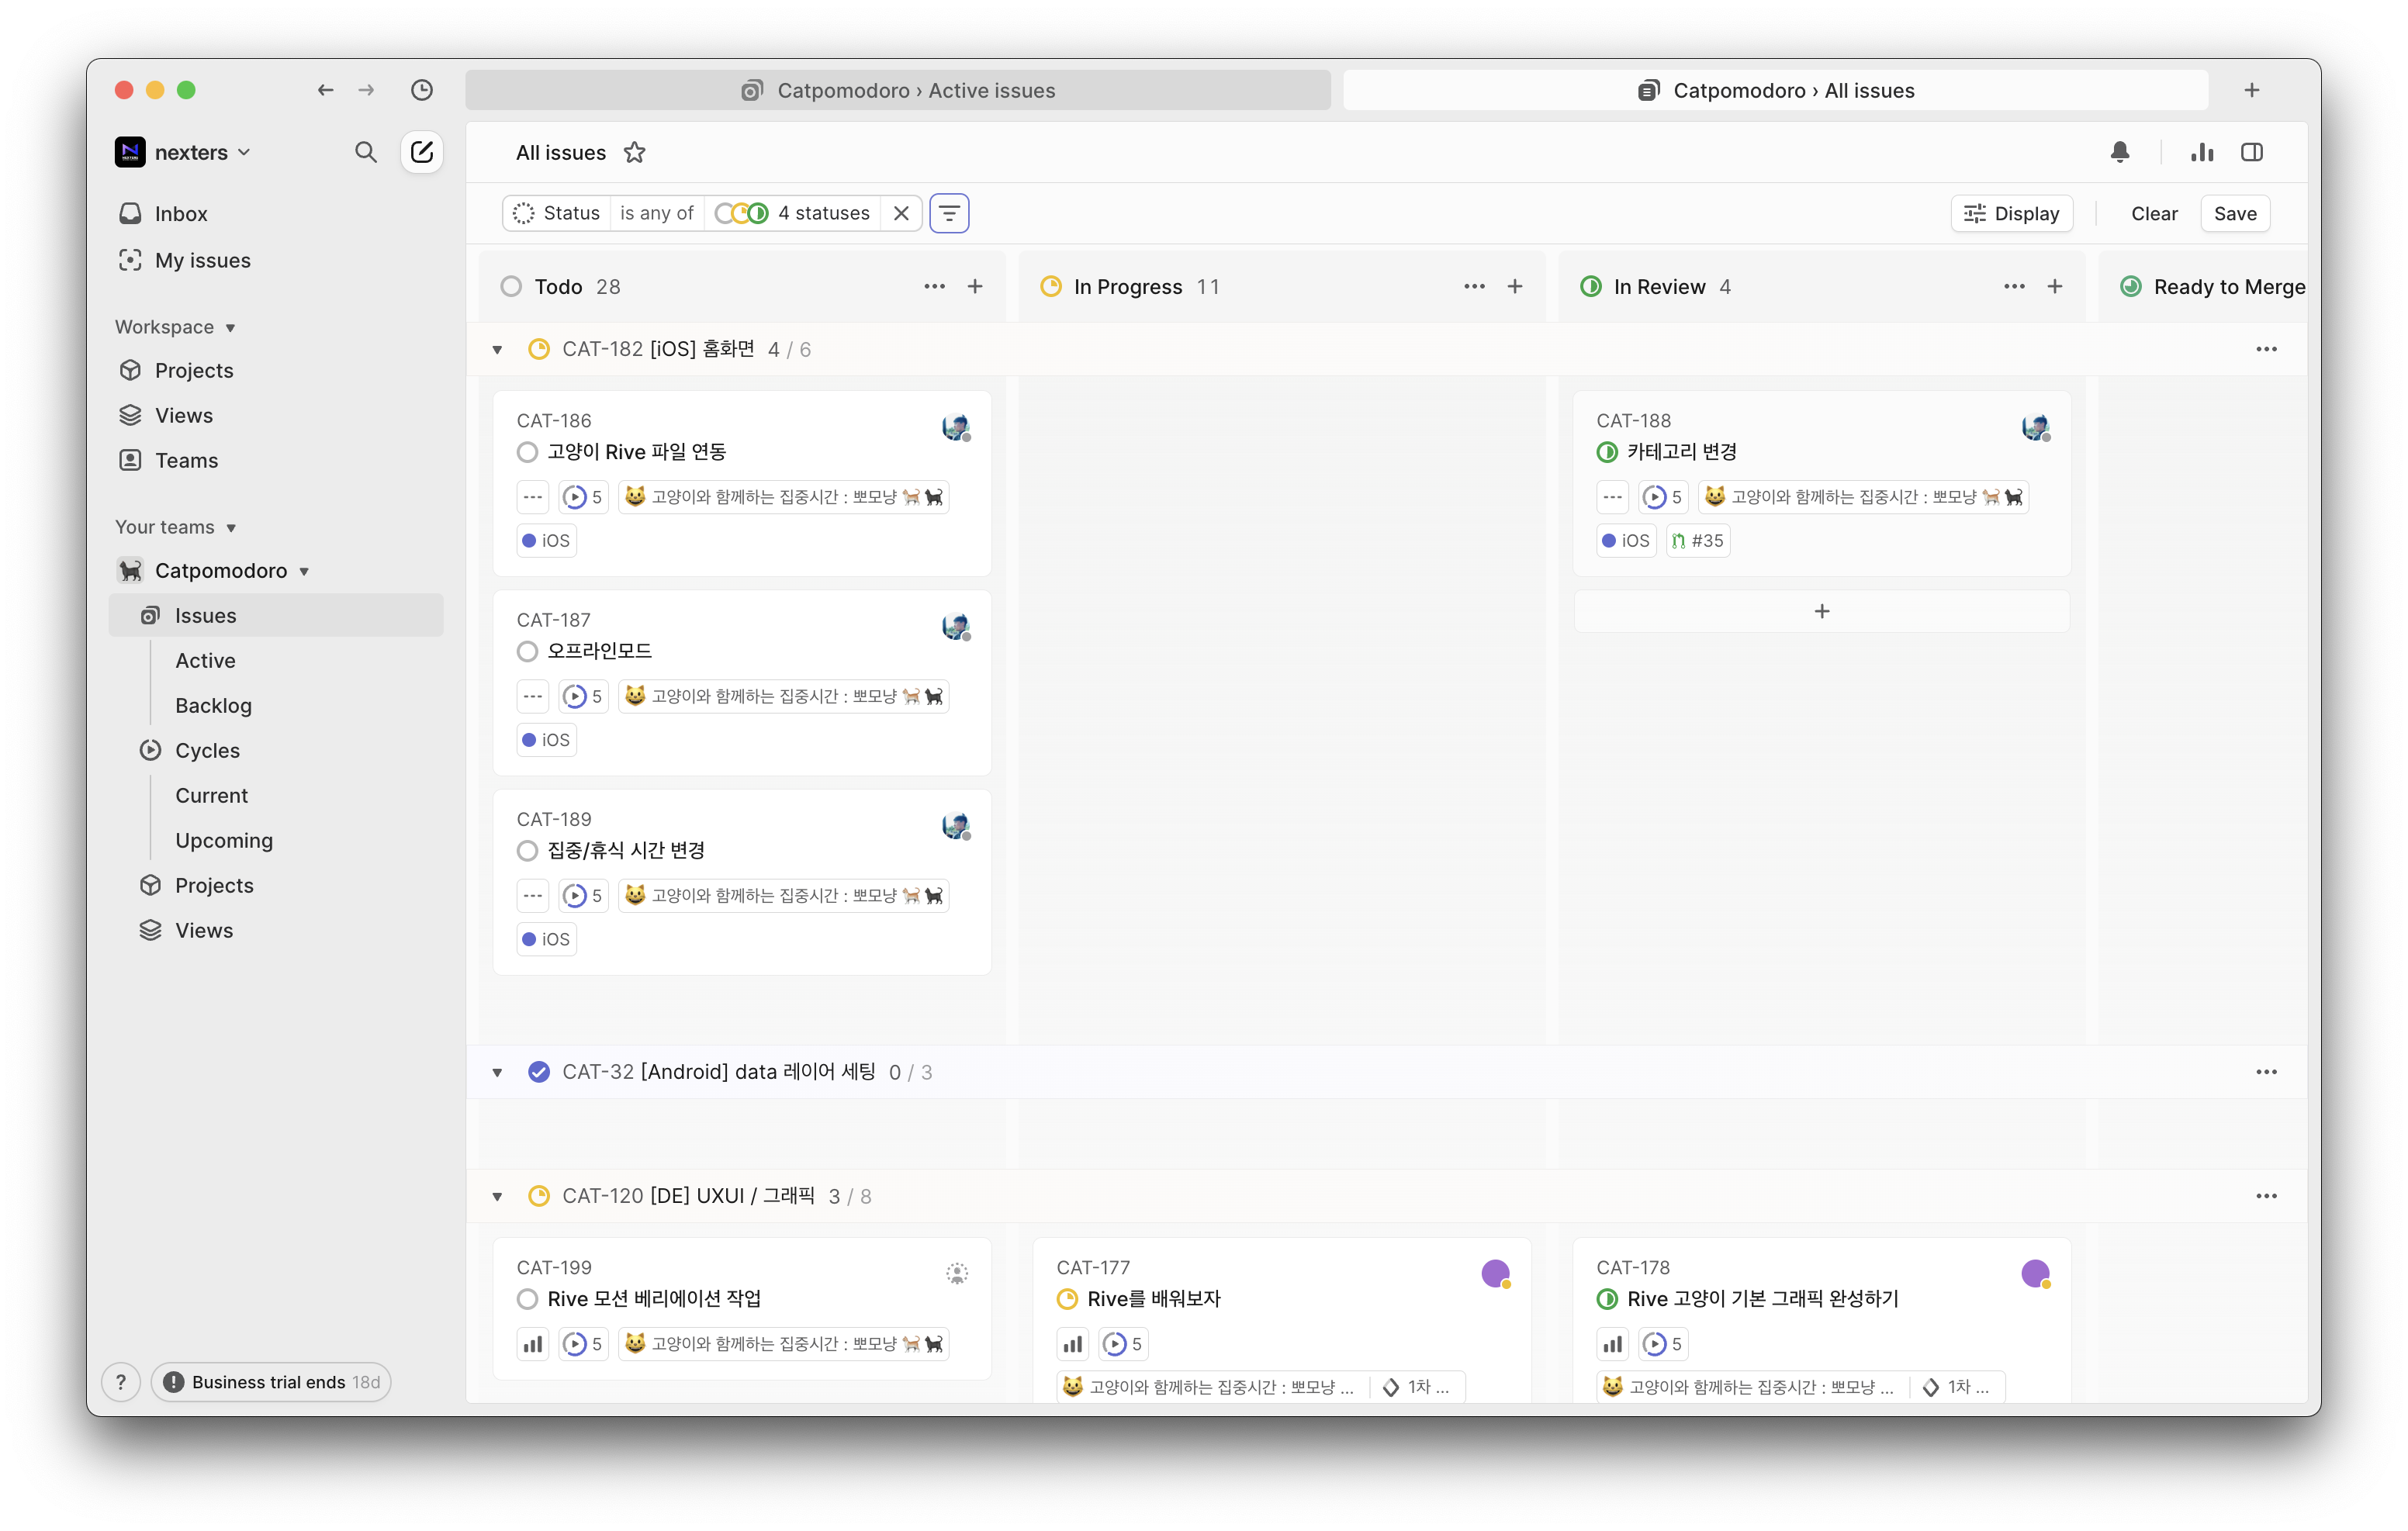Click the filter options icon button
The width and height of the screenshot is (2408, 1531).
pyautogui.click(x=949, y=213)
